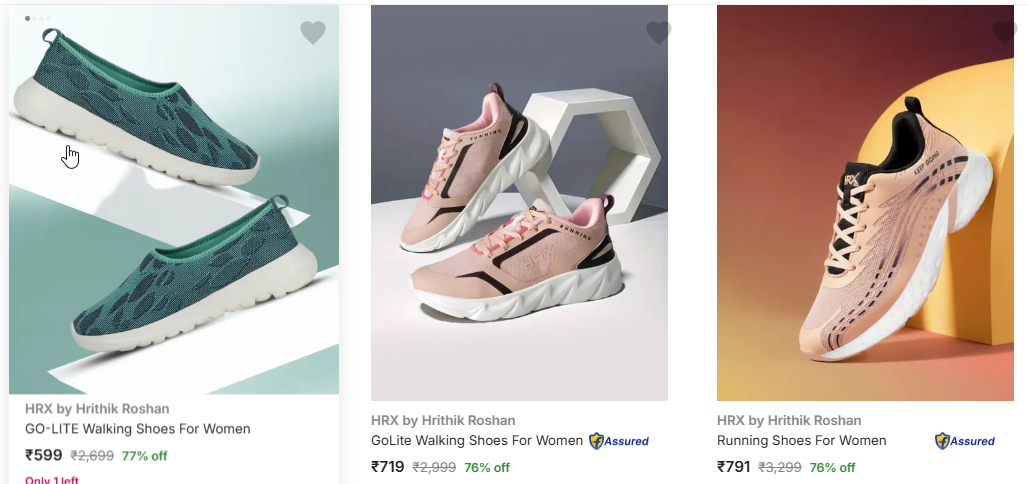Click Assured badge beside GoLite Walking Shoes

[x=619, y=441]
